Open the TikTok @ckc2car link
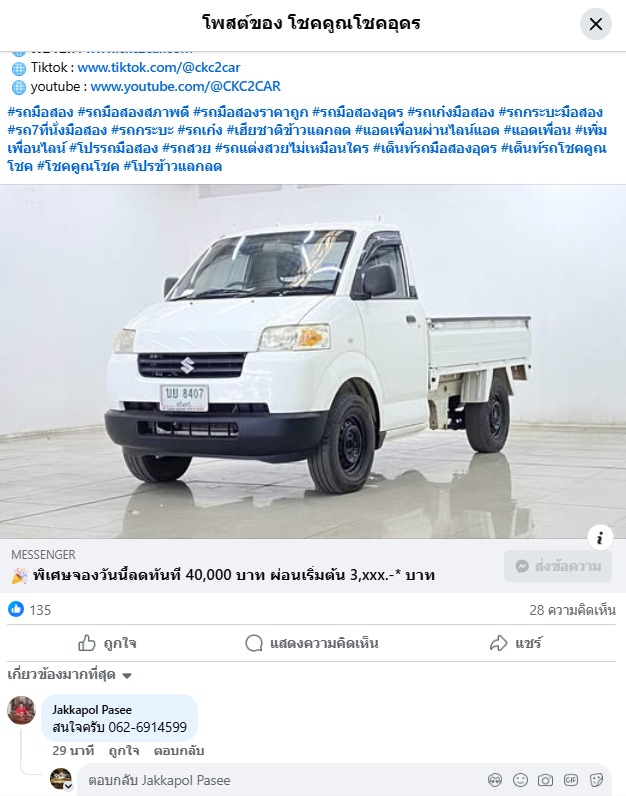Image resolution: width=626 pixels, height=796 pixels. click(159, 67)
